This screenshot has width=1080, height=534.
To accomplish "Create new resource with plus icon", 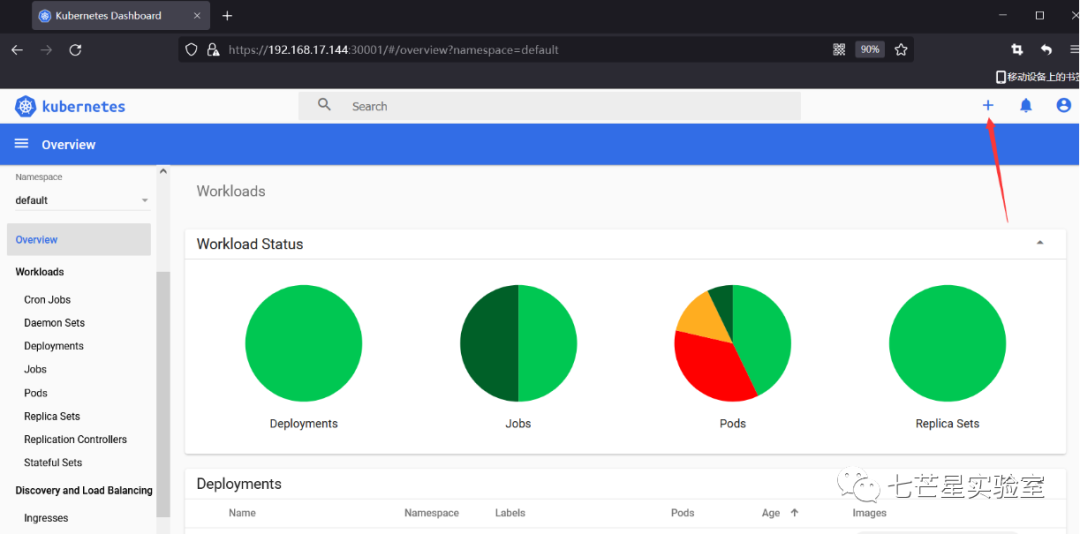I will coord(988,105).
